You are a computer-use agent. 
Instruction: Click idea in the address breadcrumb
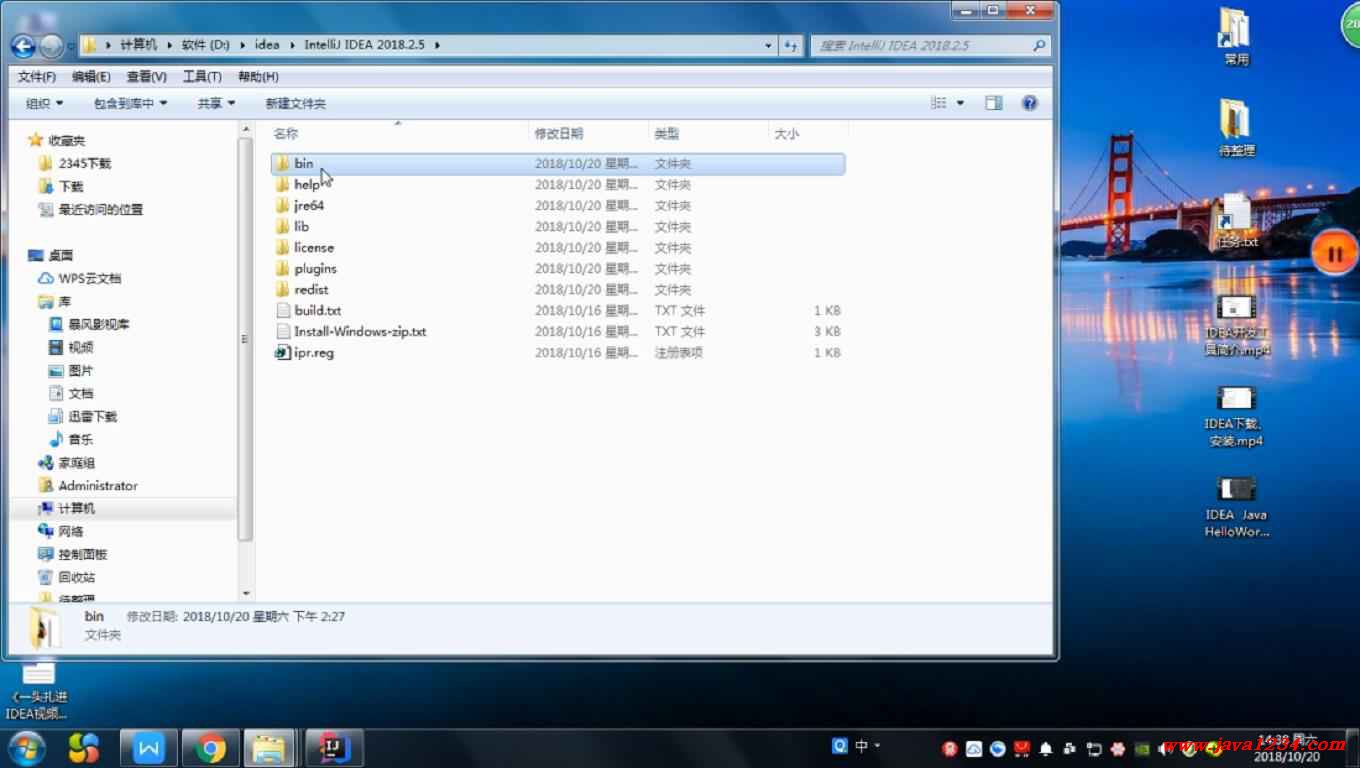coord(267,45)
